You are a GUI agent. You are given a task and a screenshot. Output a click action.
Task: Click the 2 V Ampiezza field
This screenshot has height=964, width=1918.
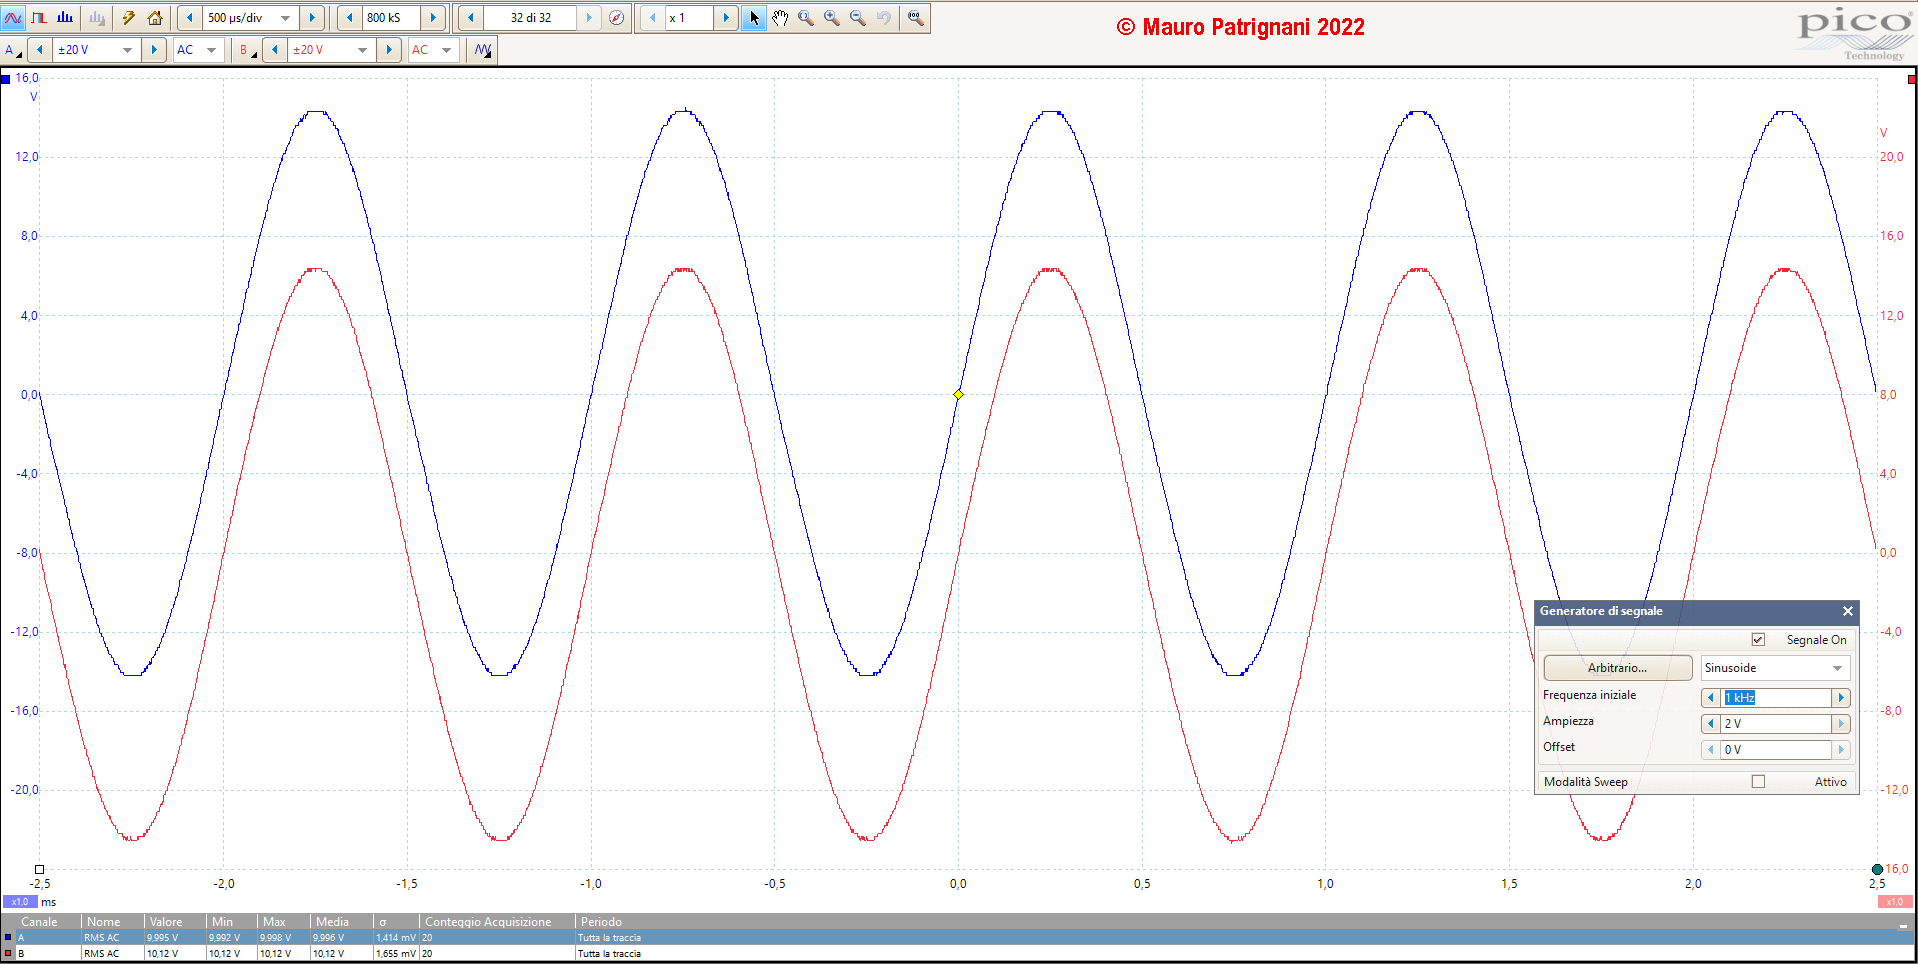point(1775,724)
